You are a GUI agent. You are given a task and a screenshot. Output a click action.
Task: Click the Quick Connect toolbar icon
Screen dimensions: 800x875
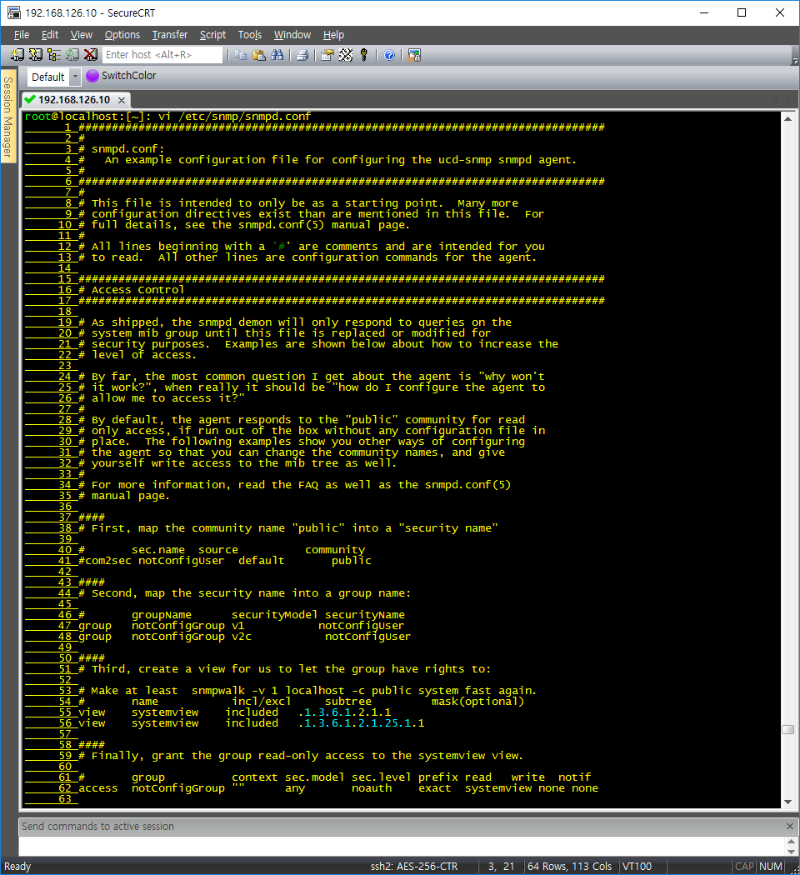click(35, 55)
